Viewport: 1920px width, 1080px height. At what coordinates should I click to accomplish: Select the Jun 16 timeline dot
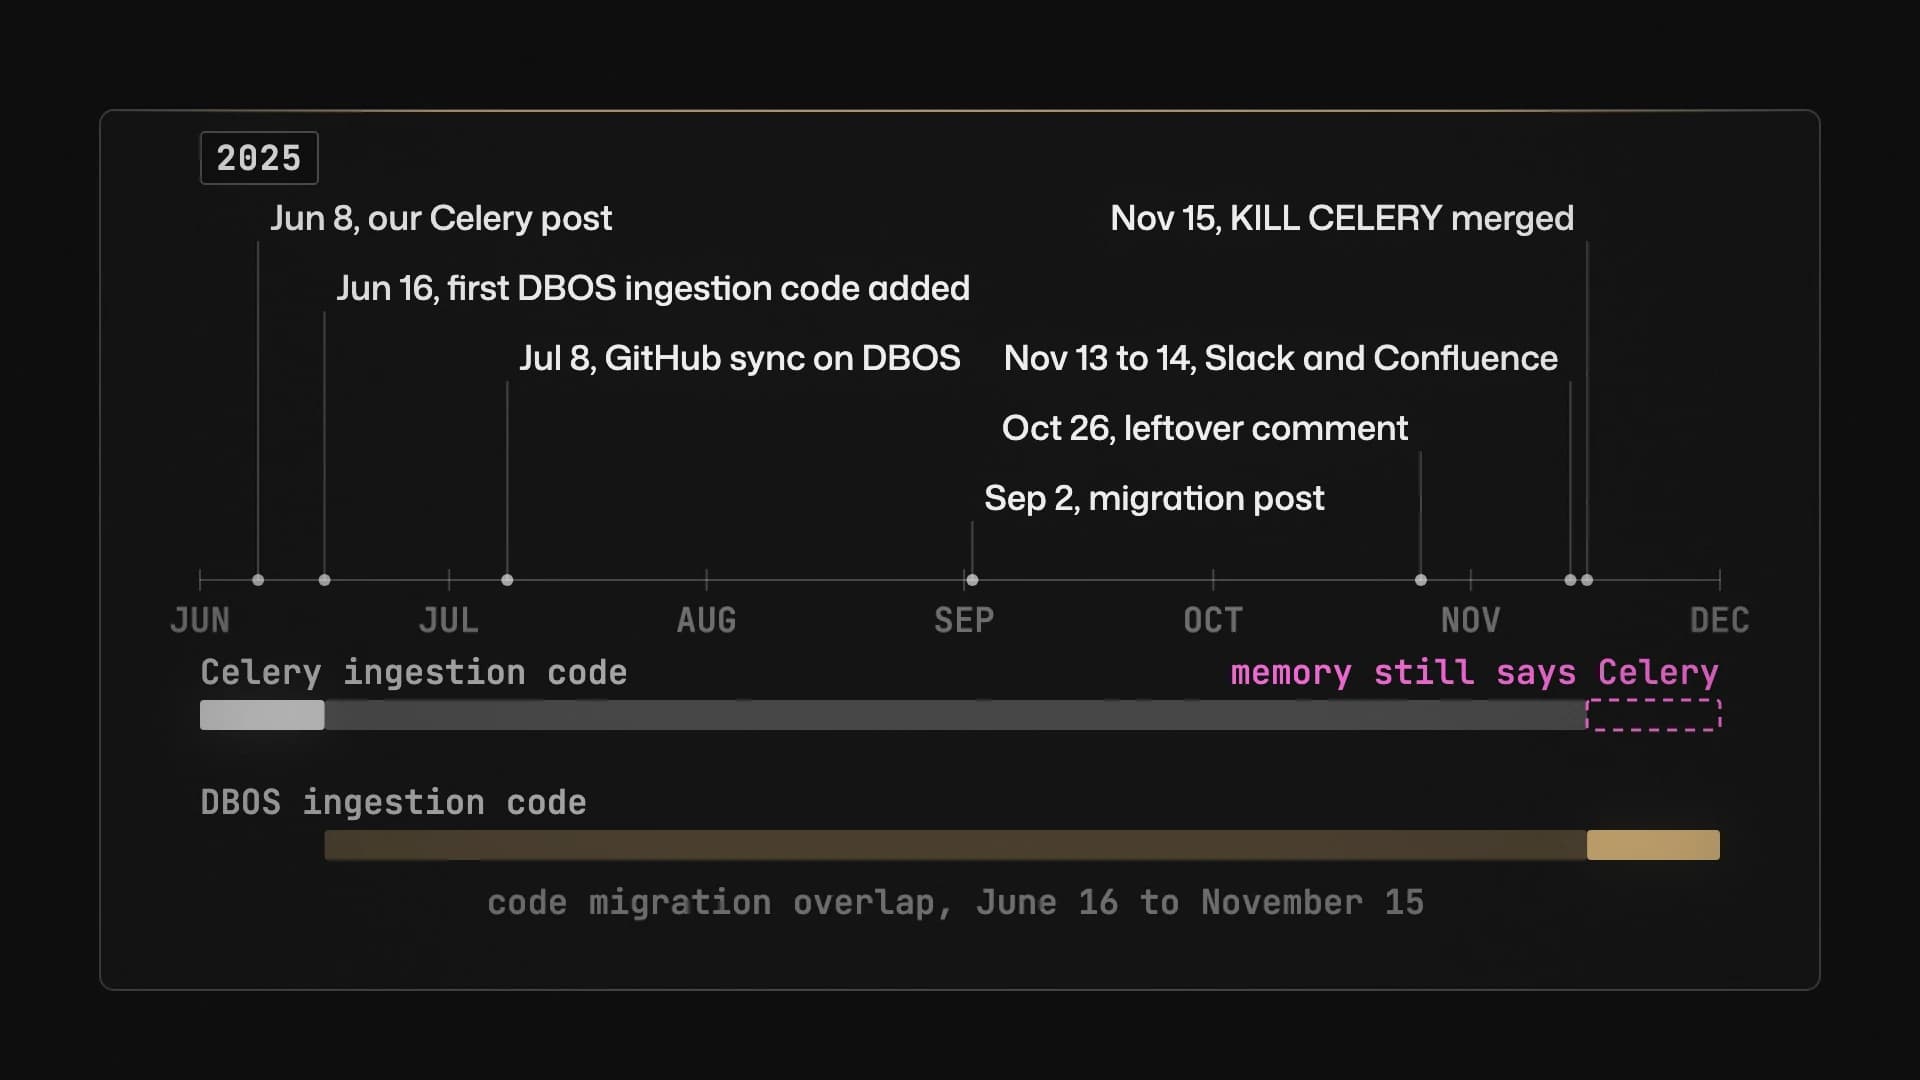pyautogui.click(x=324, y=580)
